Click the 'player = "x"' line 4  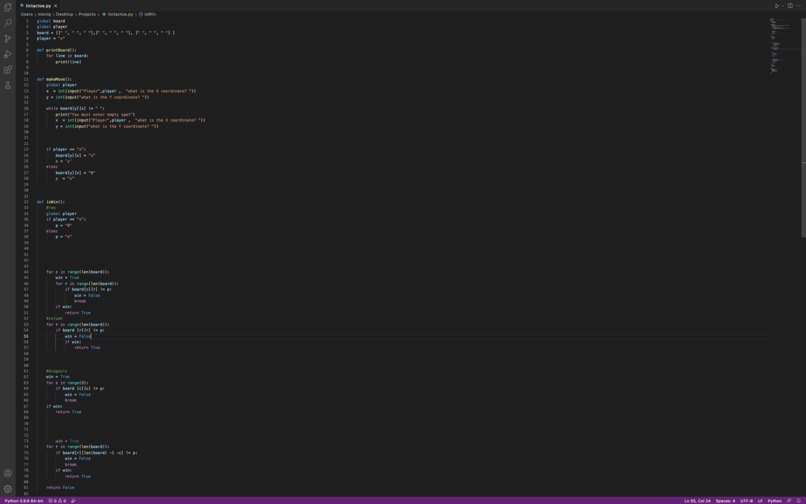pyautogui.click(x=51, y=39)
